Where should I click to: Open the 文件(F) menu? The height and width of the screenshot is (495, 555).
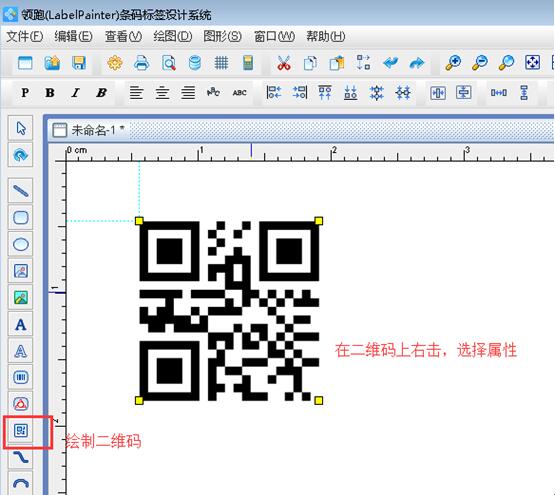coord(24,36)
